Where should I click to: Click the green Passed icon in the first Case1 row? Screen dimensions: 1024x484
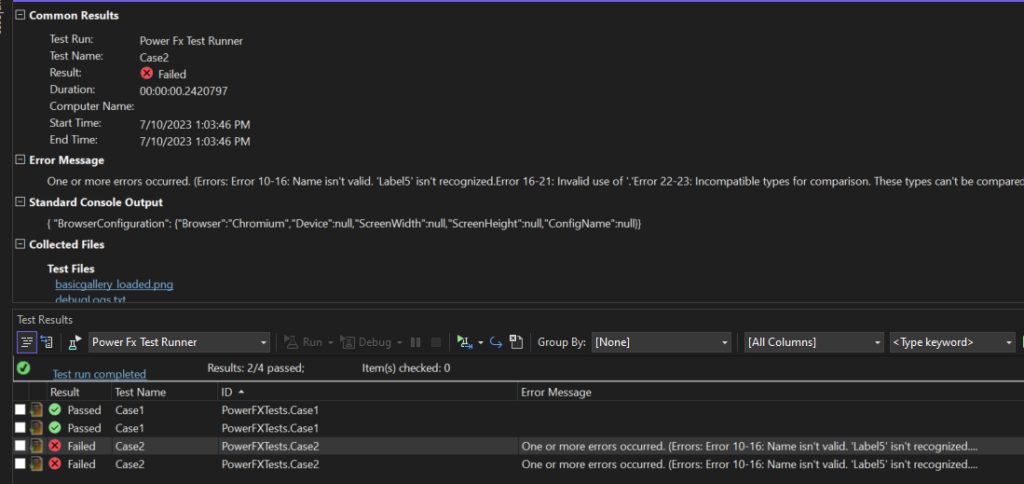pyautogui.click(x=55, y=410)
